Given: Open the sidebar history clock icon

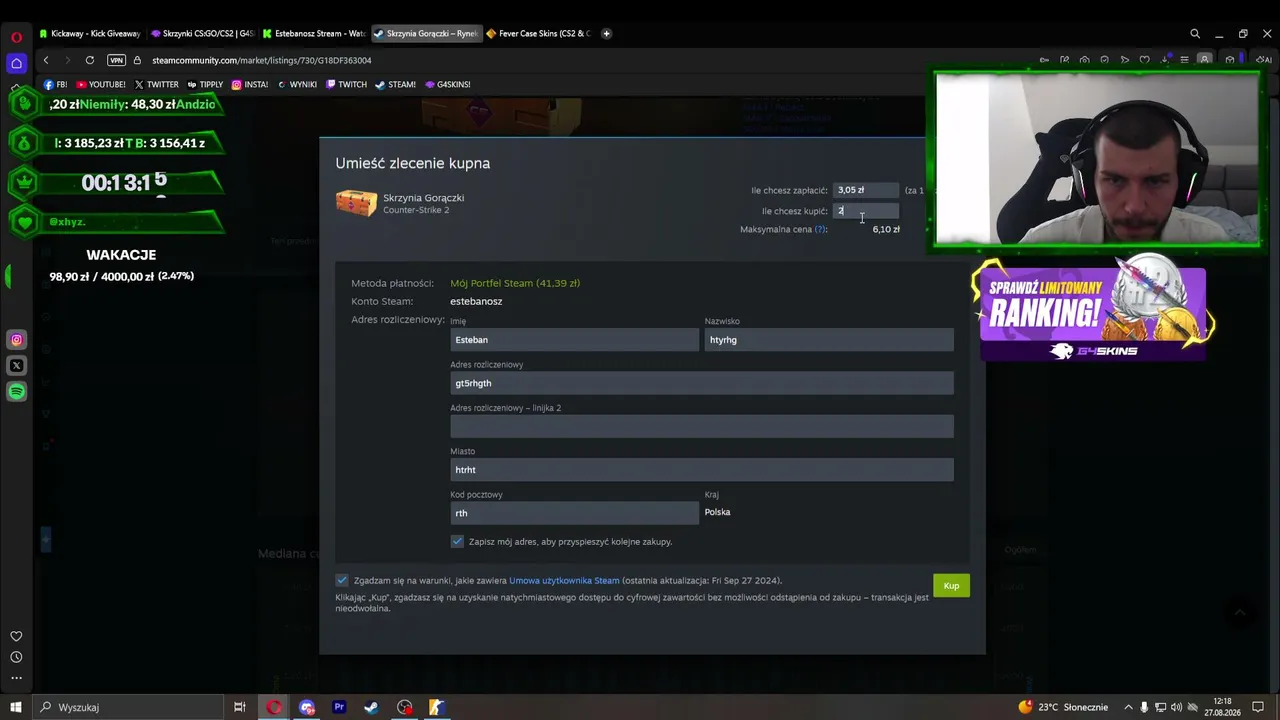Looking at the screenshot, I should tap(16, 657).
